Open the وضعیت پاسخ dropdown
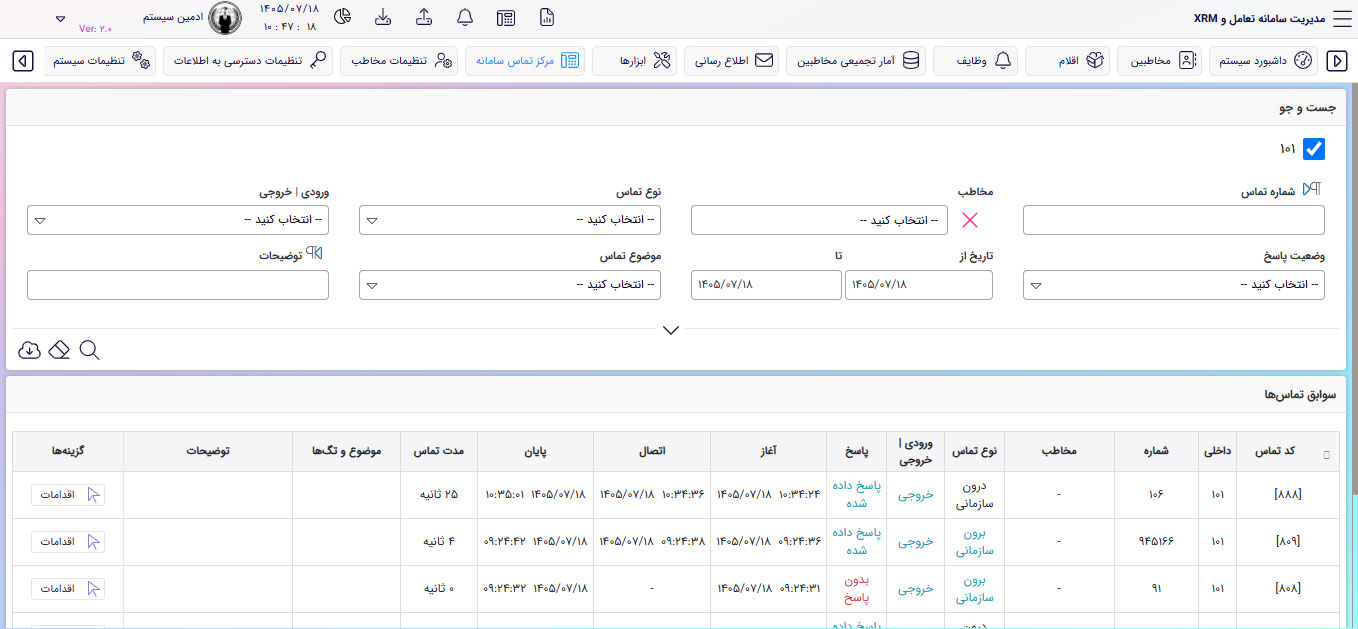Image resolution: width=1358 pixels, height=629 pixels. click(x=1174, y=285)
